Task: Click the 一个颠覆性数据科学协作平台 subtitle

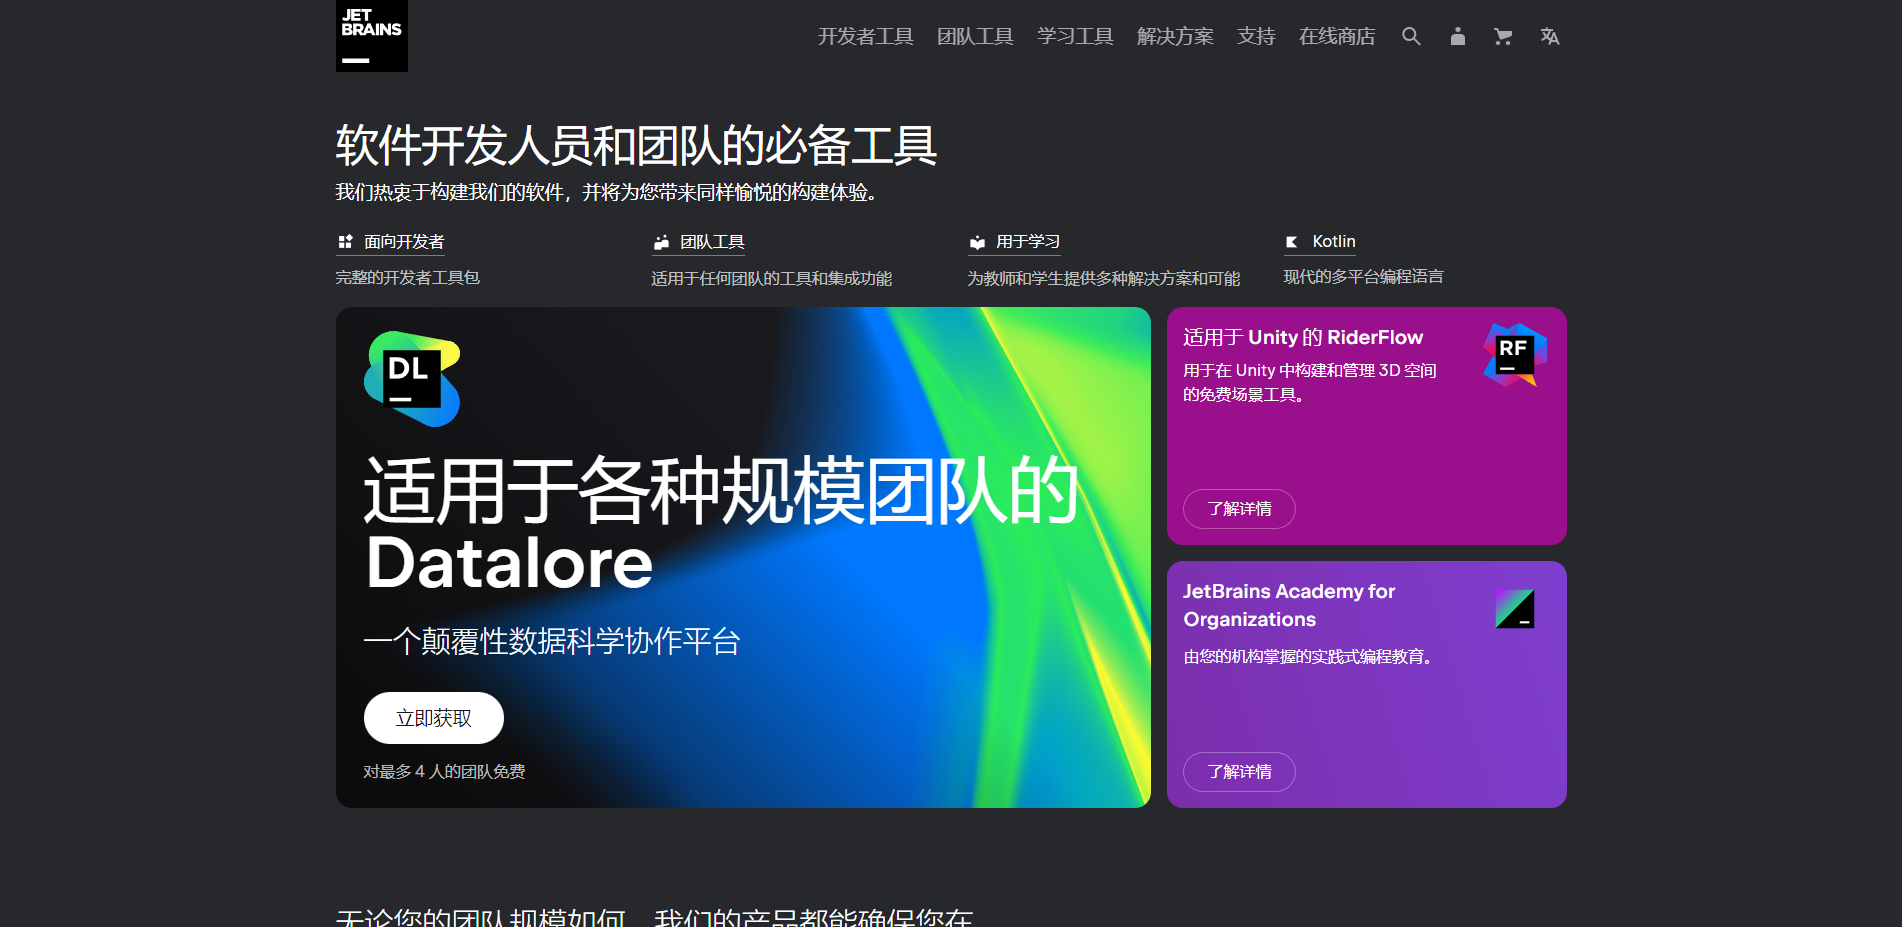Action: coord(552,641)
